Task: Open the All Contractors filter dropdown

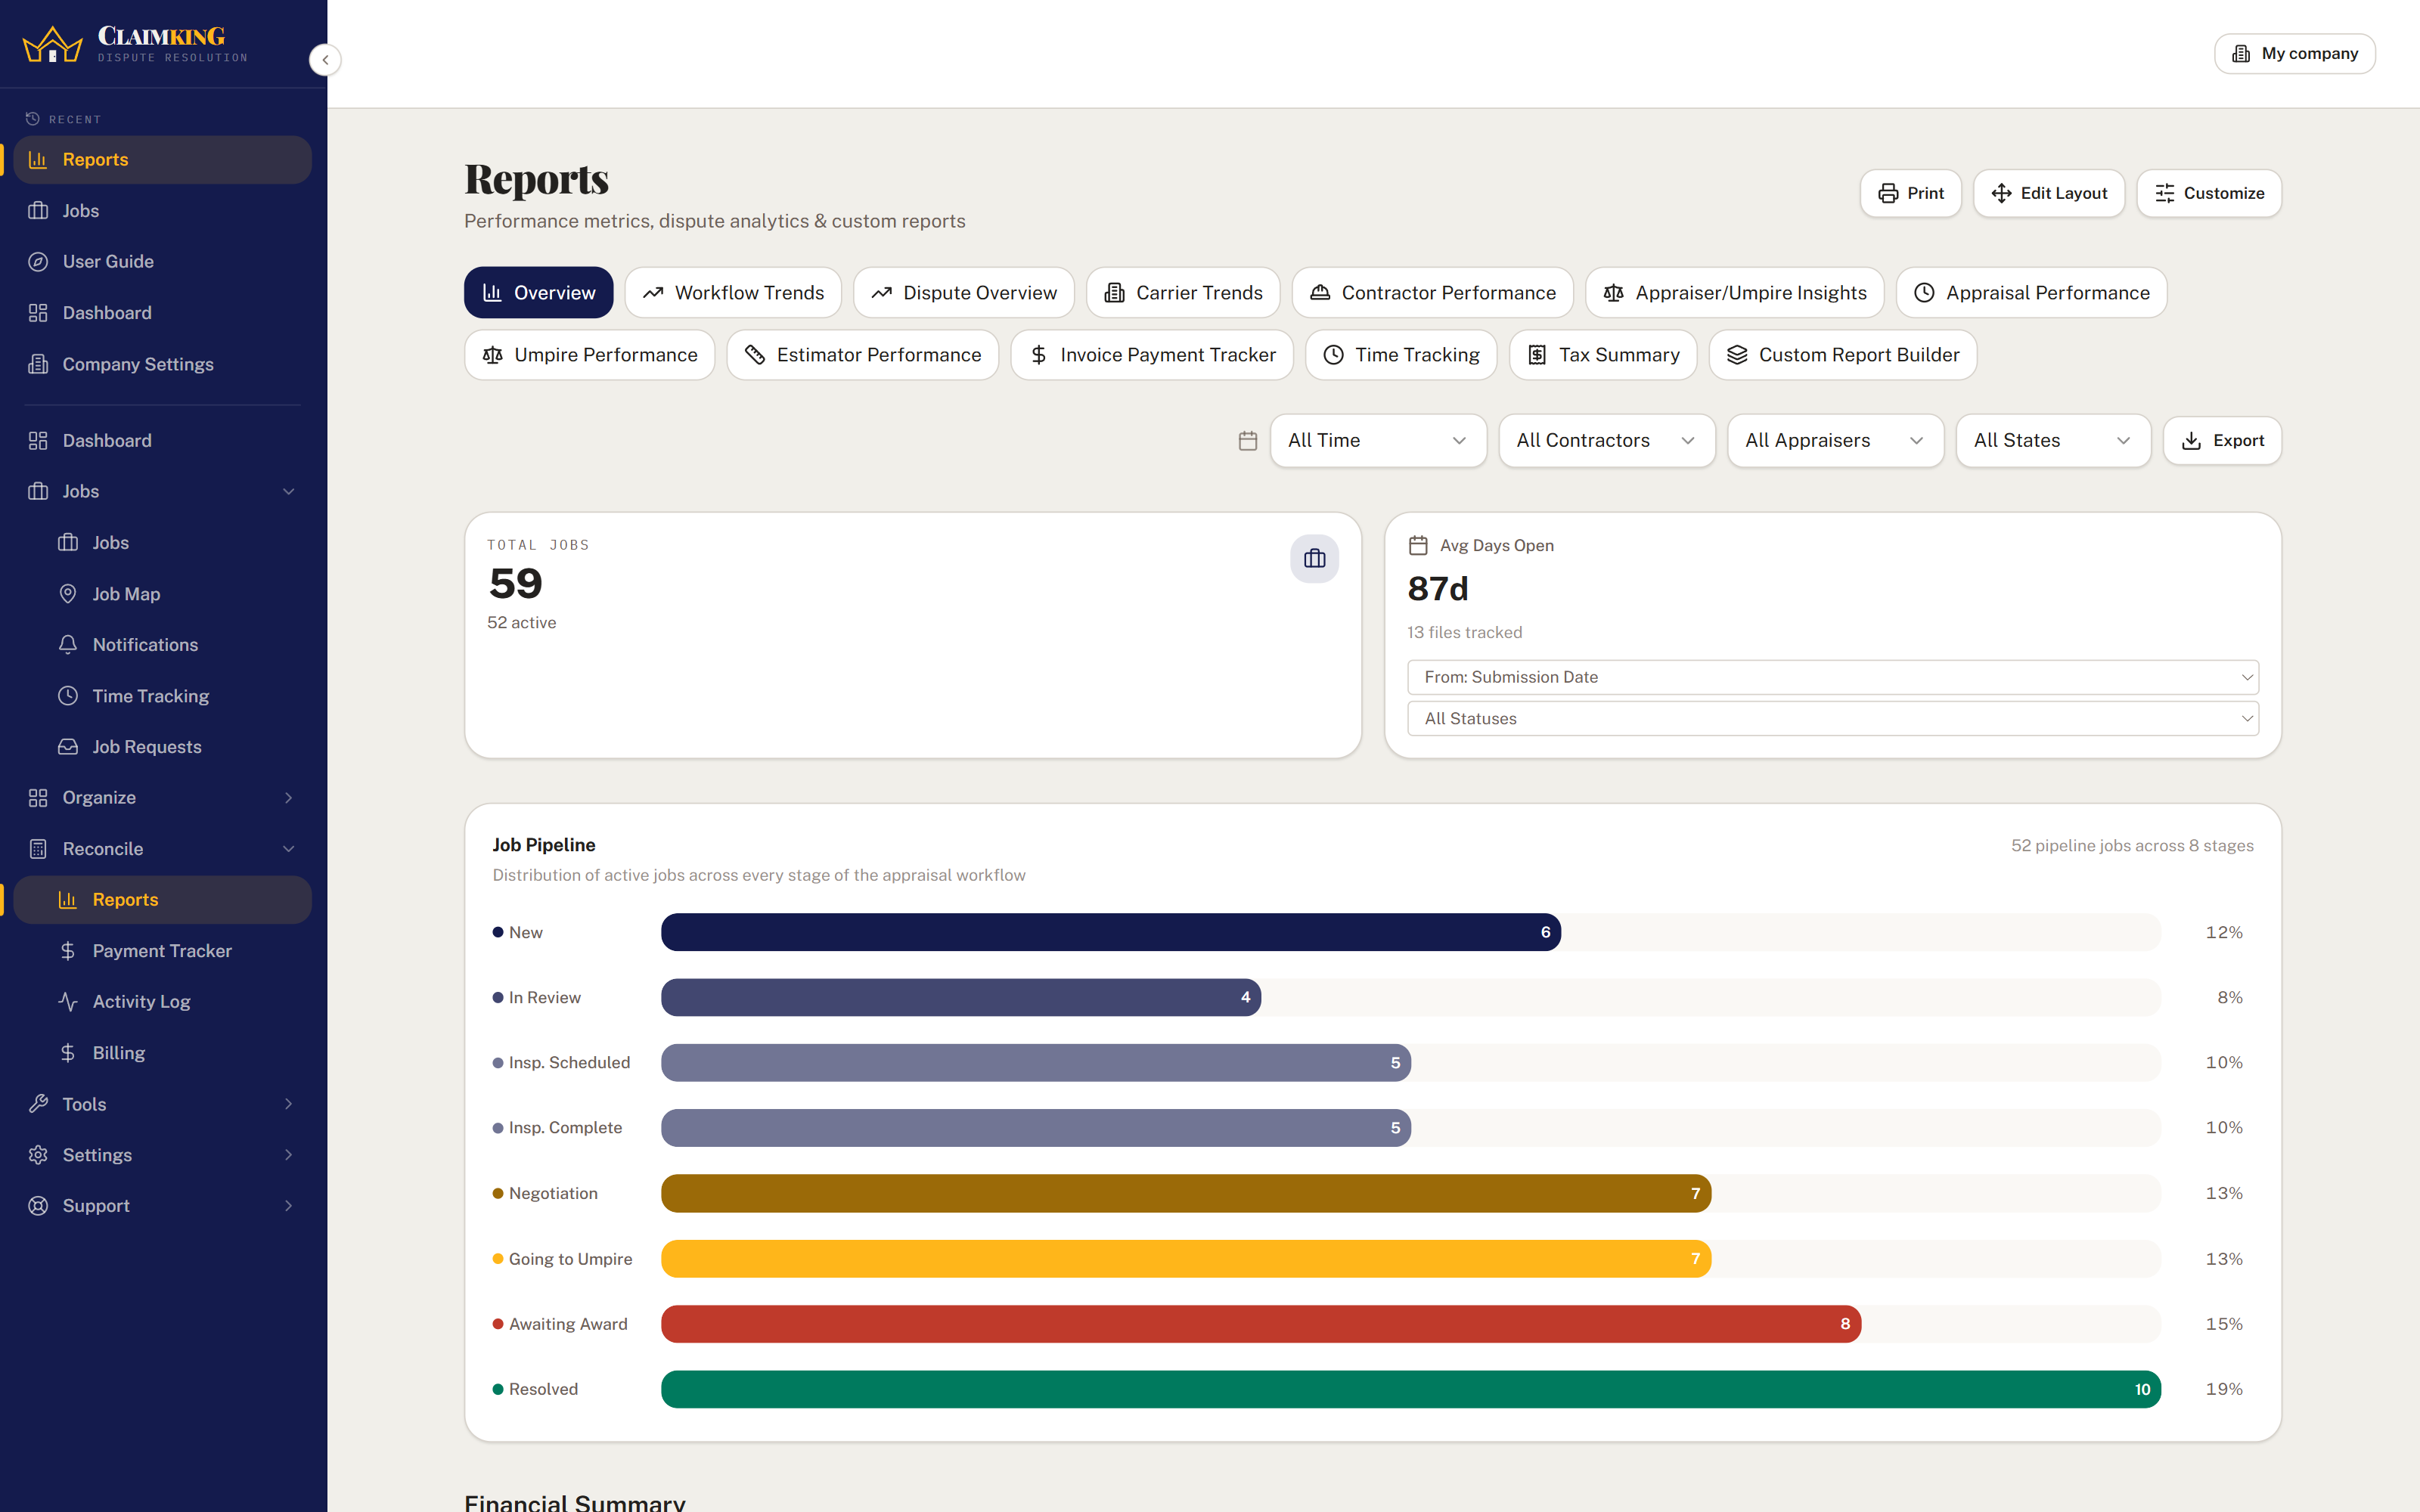Action: (x=1606, y=441)
